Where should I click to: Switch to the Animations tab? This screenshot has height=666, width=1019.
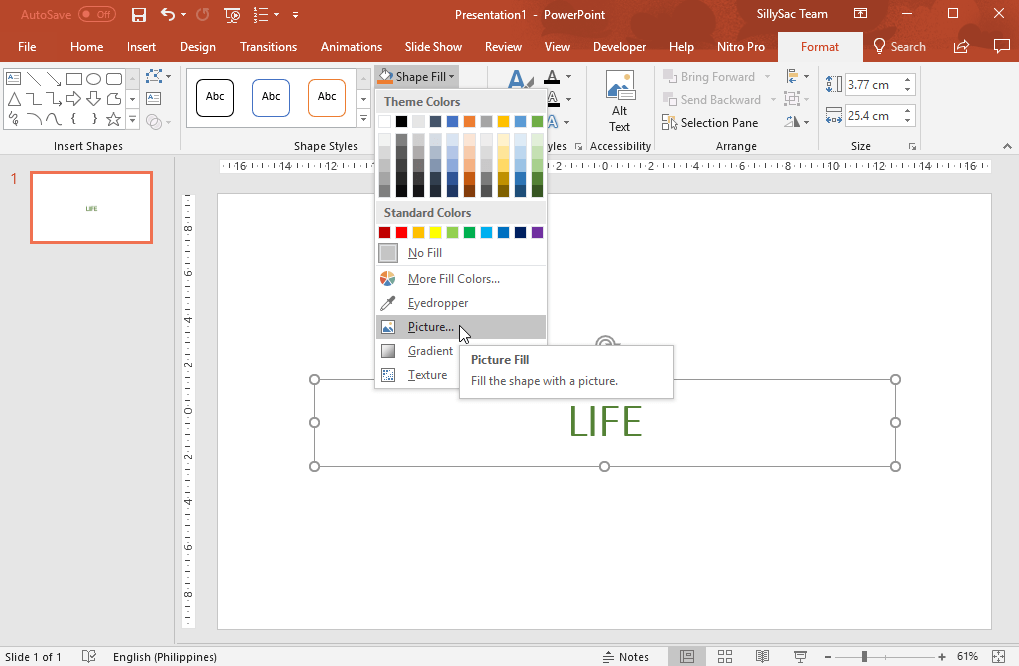(351, 46)
